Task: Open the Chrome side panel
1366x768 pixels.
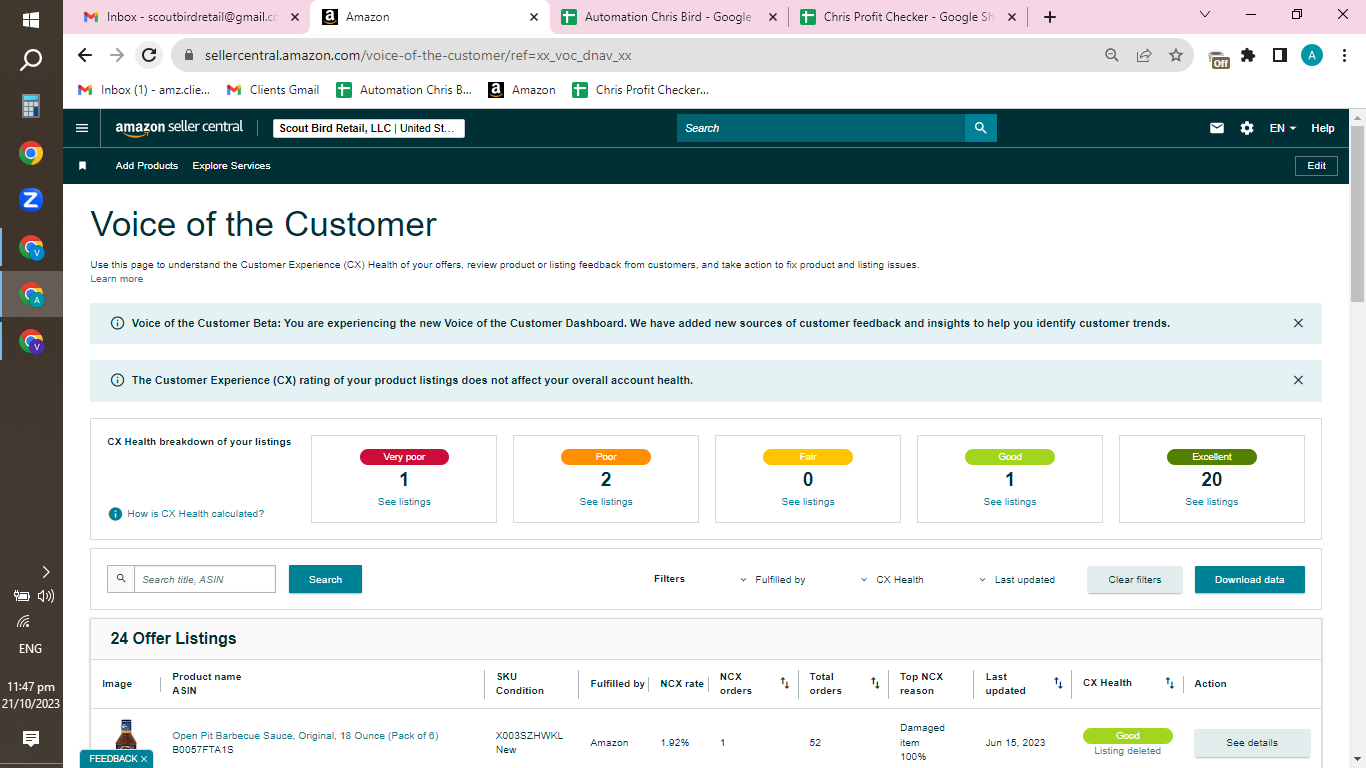Action: (x=1279, y=55)
